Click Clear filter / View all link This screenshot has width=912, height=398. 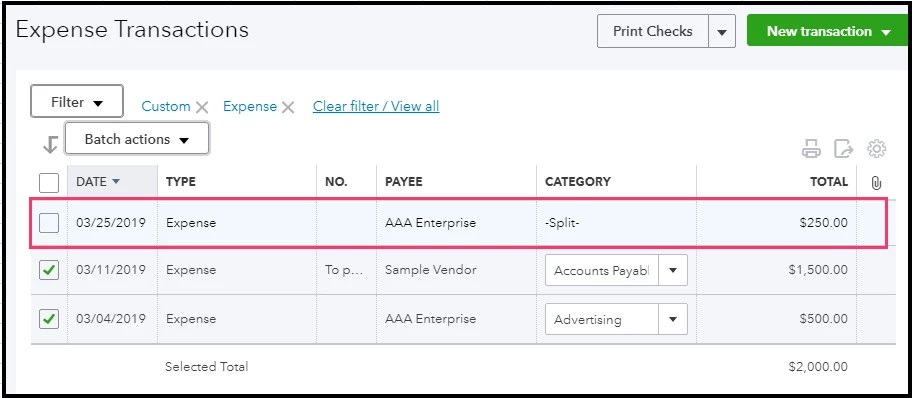coord(376,106)
